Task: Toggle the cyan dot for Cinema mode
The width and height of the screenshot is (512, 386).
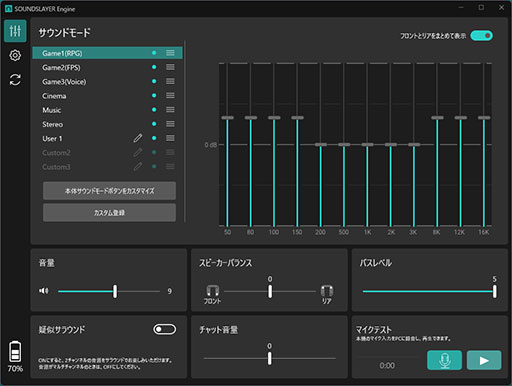Action: 154,96
